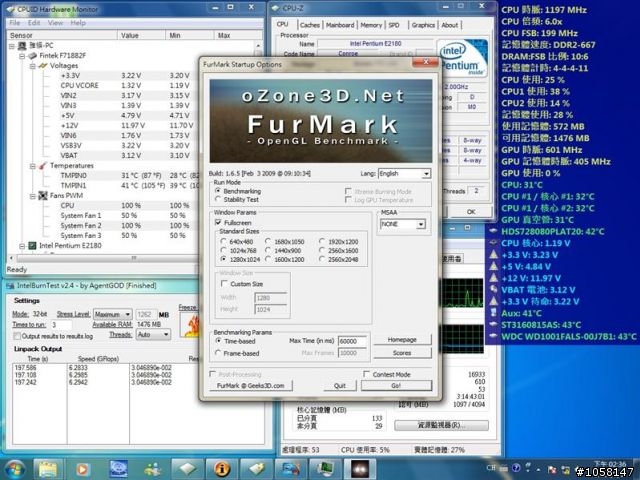This screenshot has width=640, height=480.
Task: Collapse the Voltages tree node
Action: point(33,66)
